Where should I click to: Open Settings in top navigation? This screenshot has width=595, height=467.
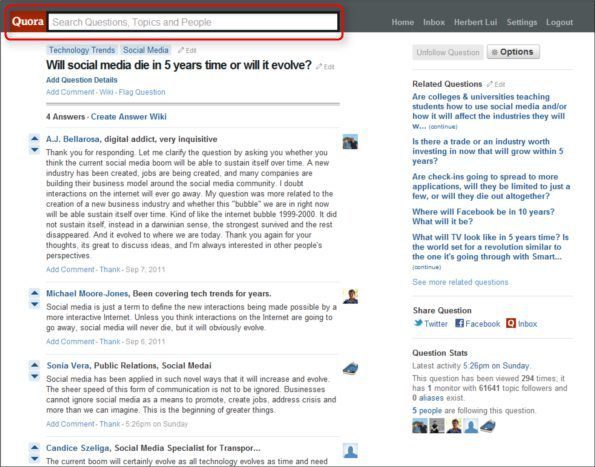[x=522, y=22]
